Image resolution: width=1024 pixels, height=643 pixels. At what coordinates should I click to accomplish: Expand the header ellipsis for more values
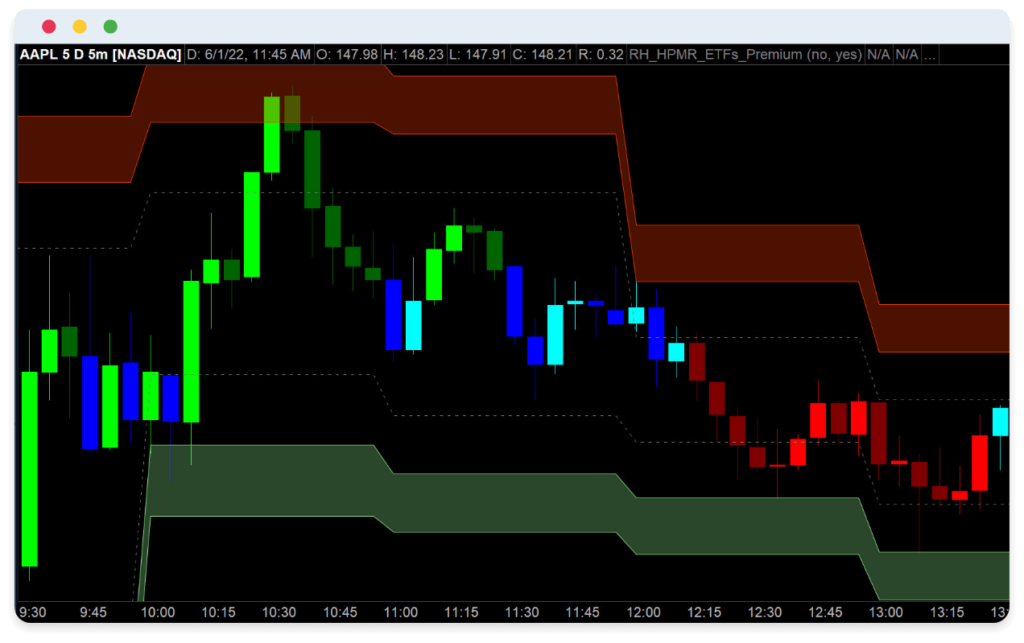coord(929,55)
